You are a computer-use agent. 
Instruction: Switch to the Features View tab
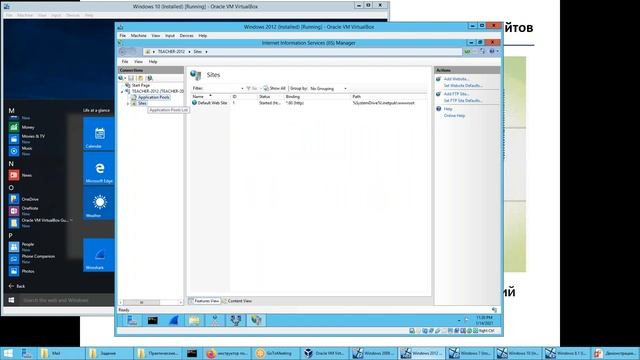(204, 301)
